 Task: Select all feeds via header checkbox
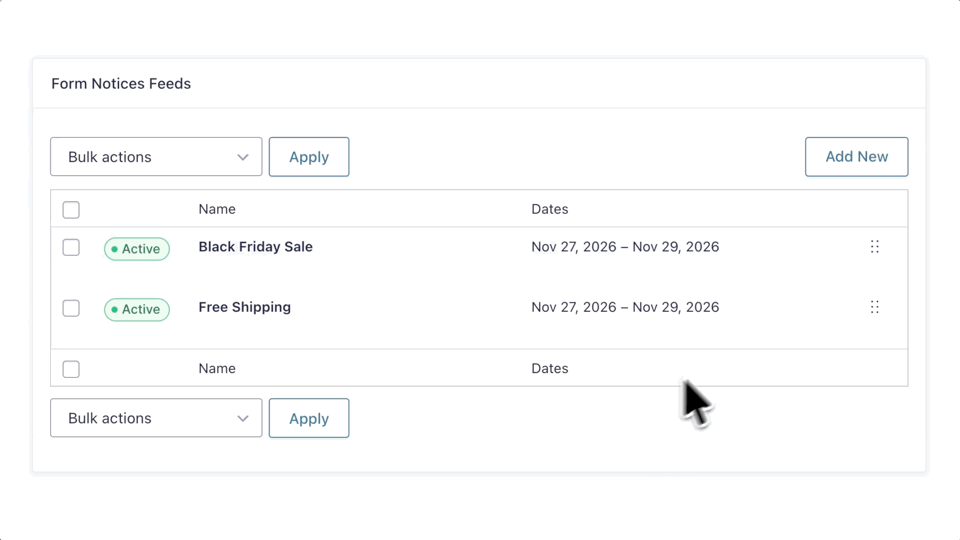click(x=71, y=210)
